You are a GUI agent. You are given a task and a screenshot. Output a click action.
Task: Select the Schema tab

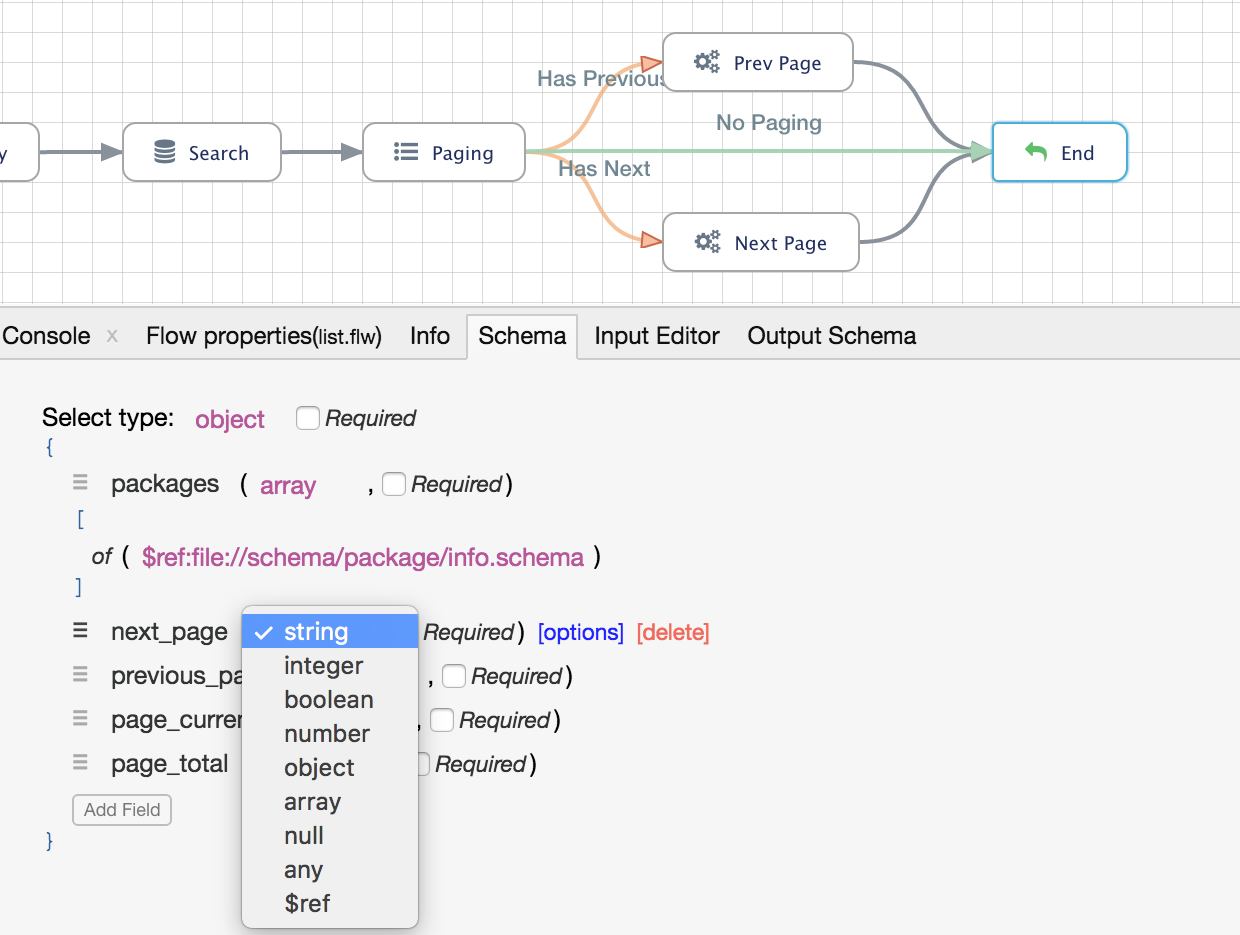522,336
